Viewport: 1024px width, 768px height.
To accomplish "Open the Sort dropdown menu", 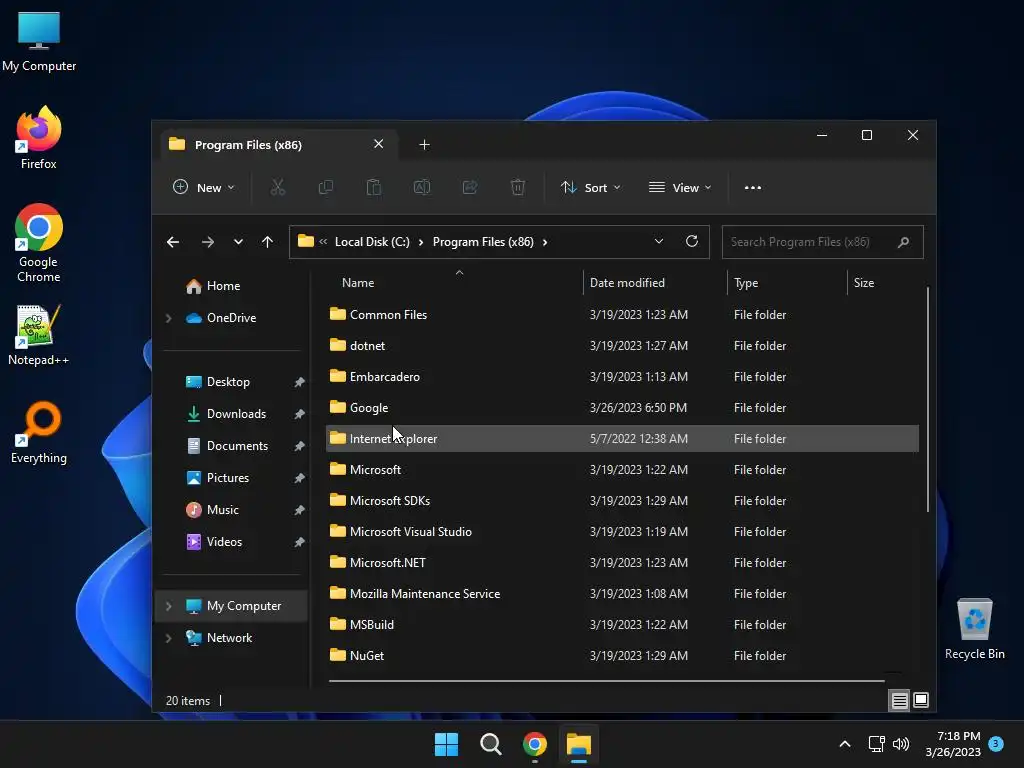I will (590, 187).
